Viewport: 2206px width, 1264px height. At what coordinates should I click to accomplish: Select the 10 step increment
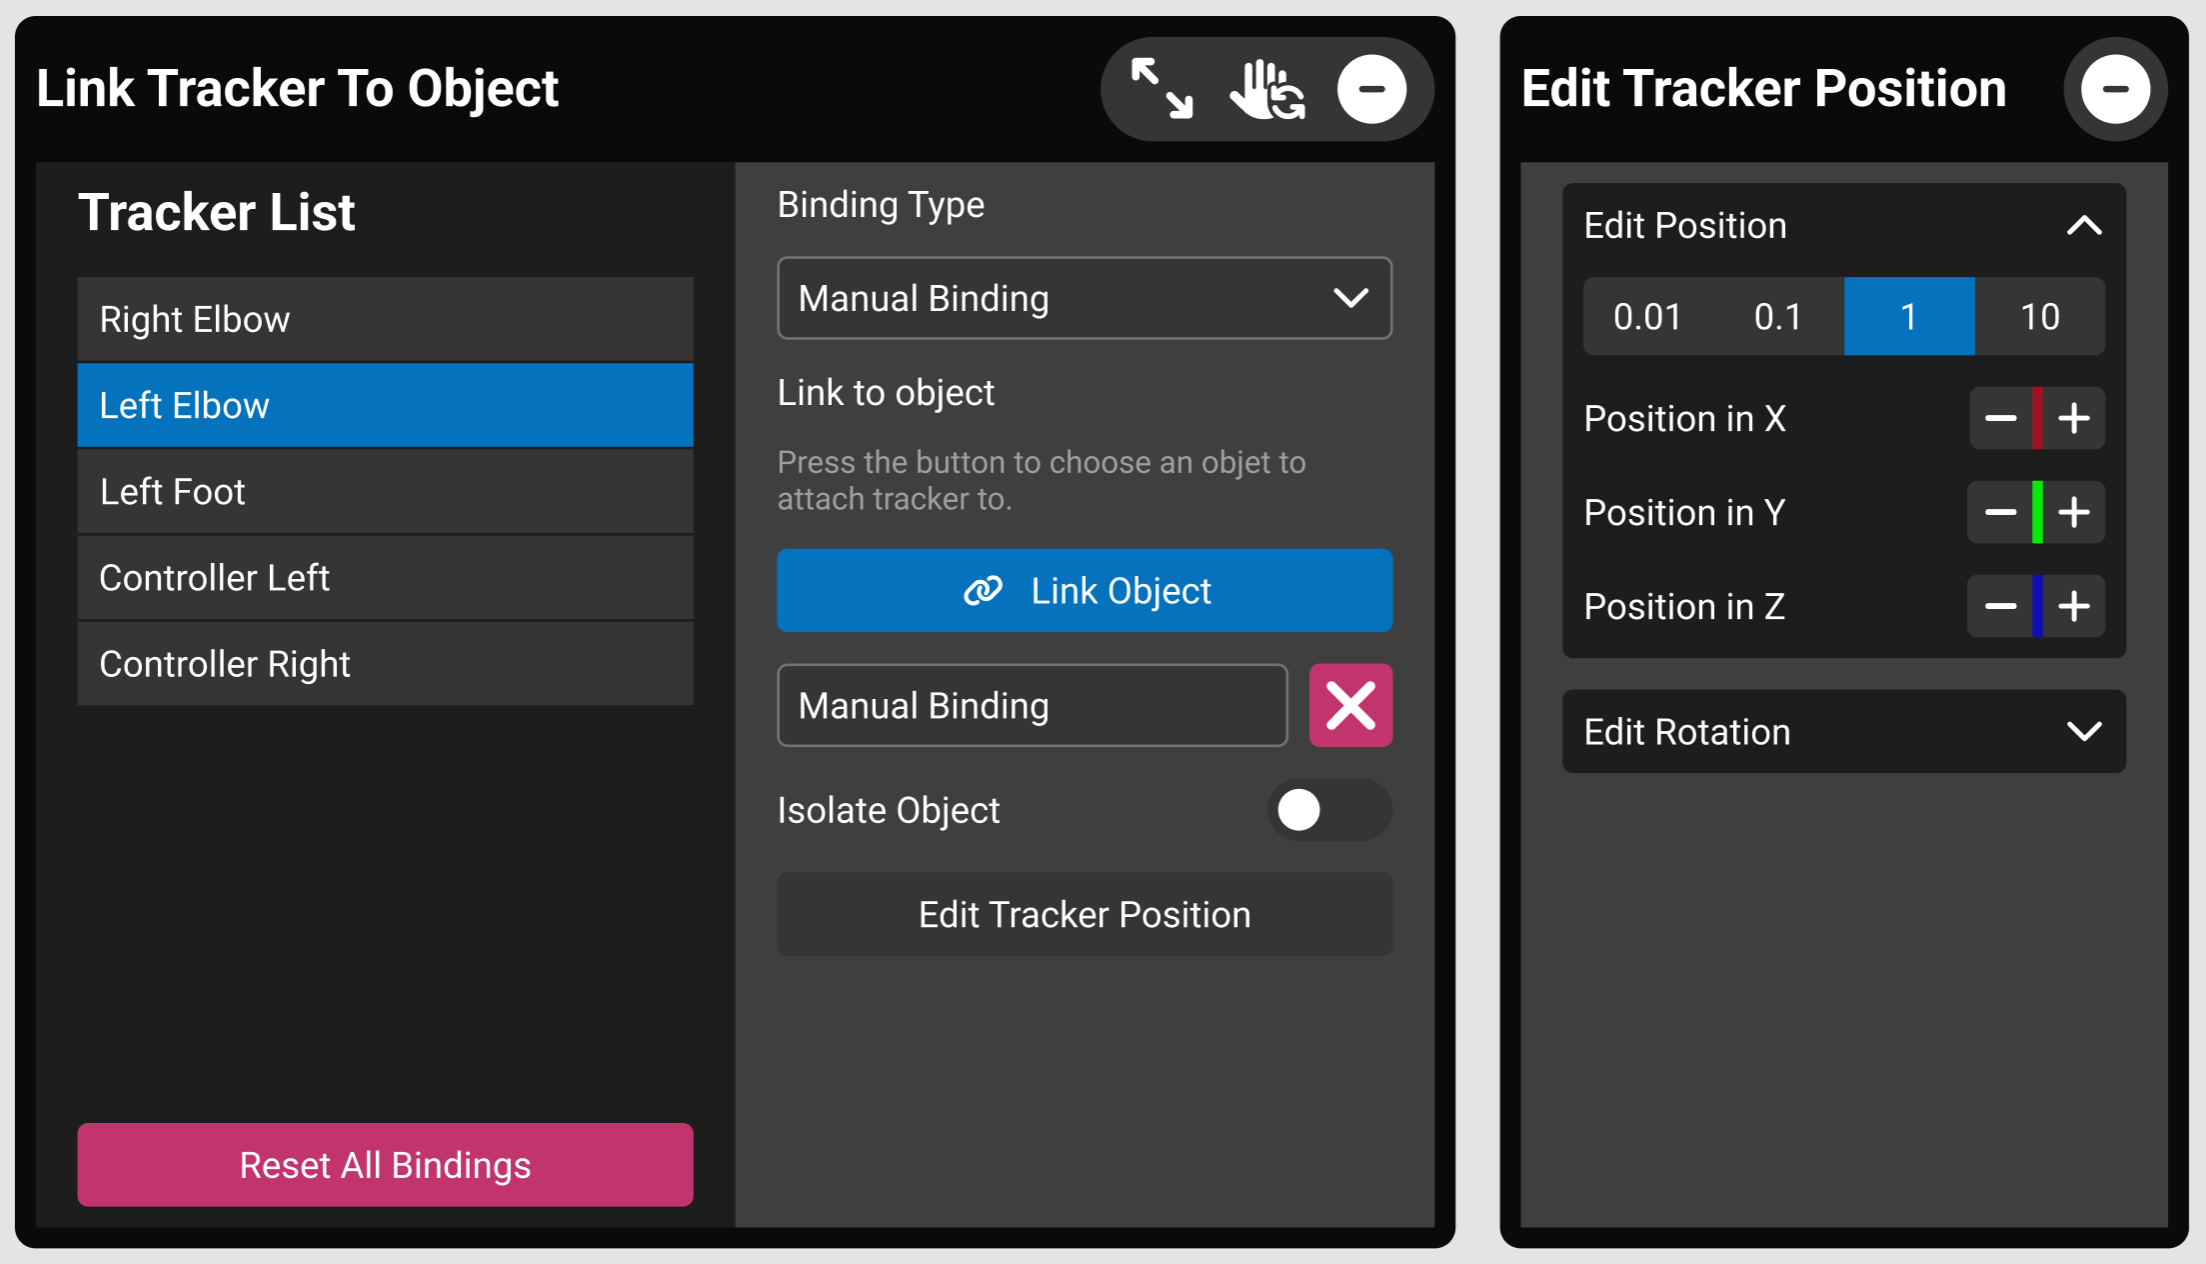tap(2040, 317)
